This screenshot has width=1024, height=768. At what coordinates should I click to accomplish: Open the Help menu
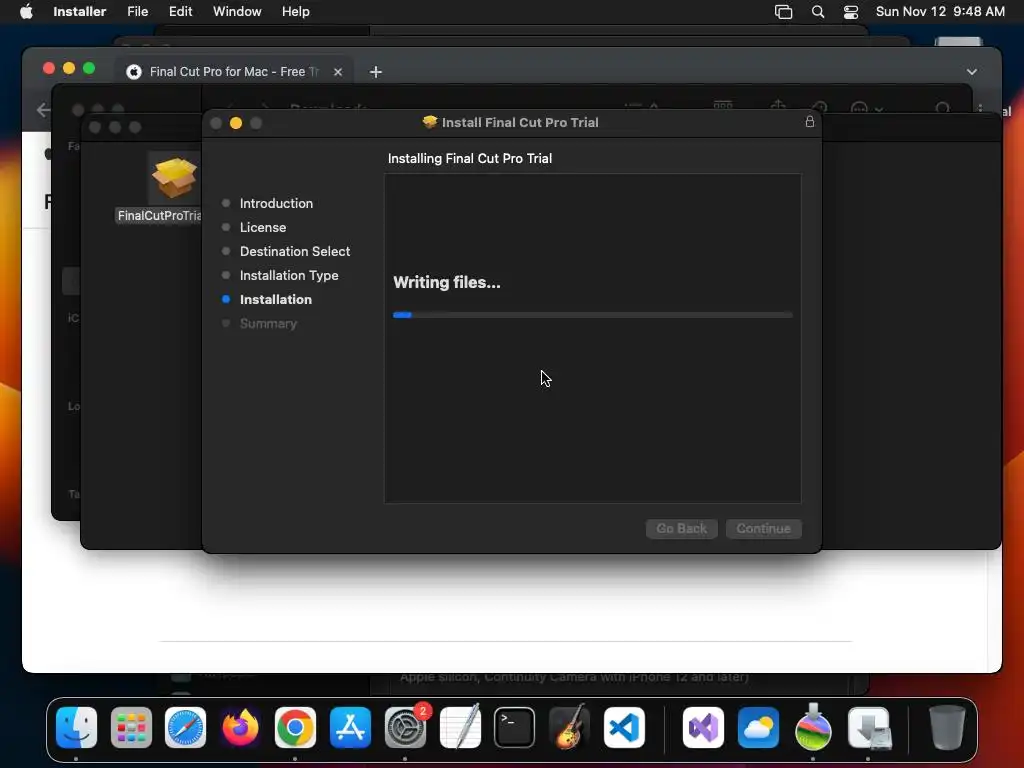[295, 12]
